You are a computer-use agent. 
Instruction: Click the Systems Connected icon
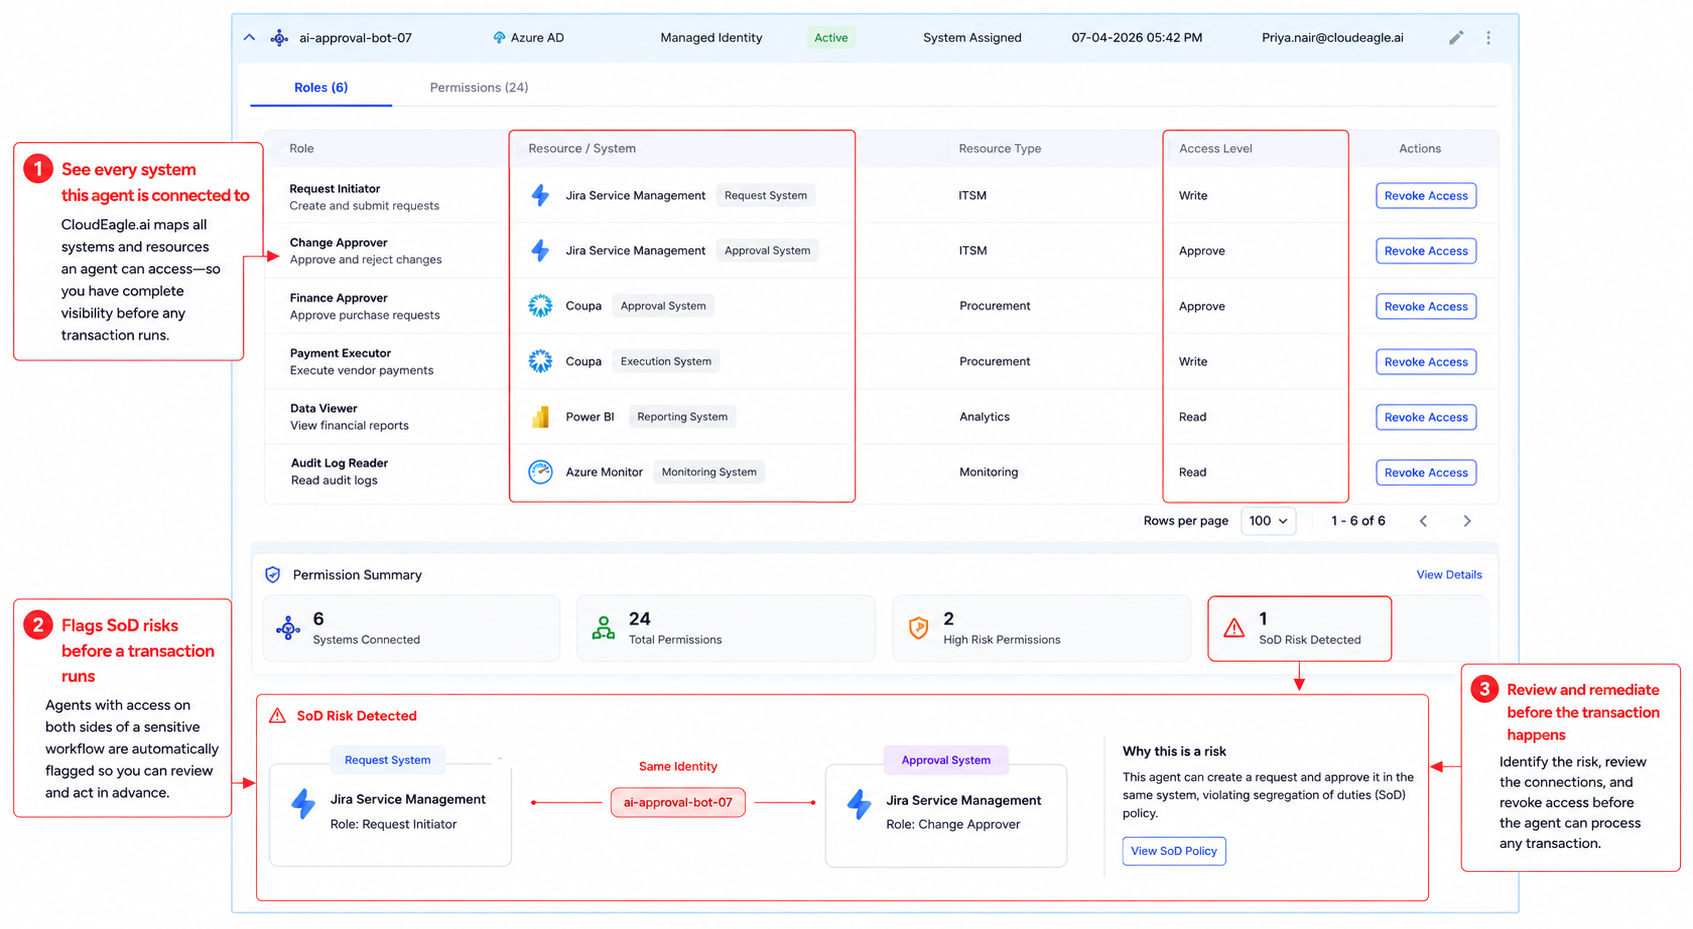(288, 628)
